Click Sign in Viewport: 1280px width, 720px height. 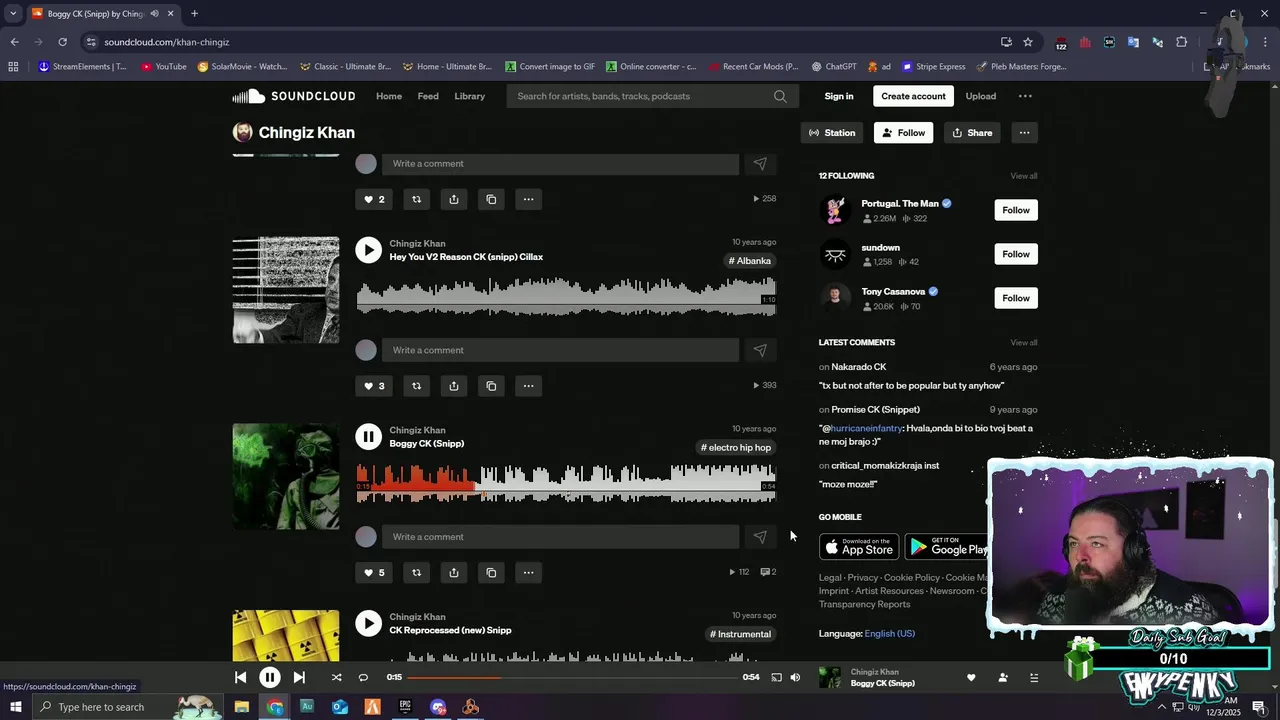point(839,96)
